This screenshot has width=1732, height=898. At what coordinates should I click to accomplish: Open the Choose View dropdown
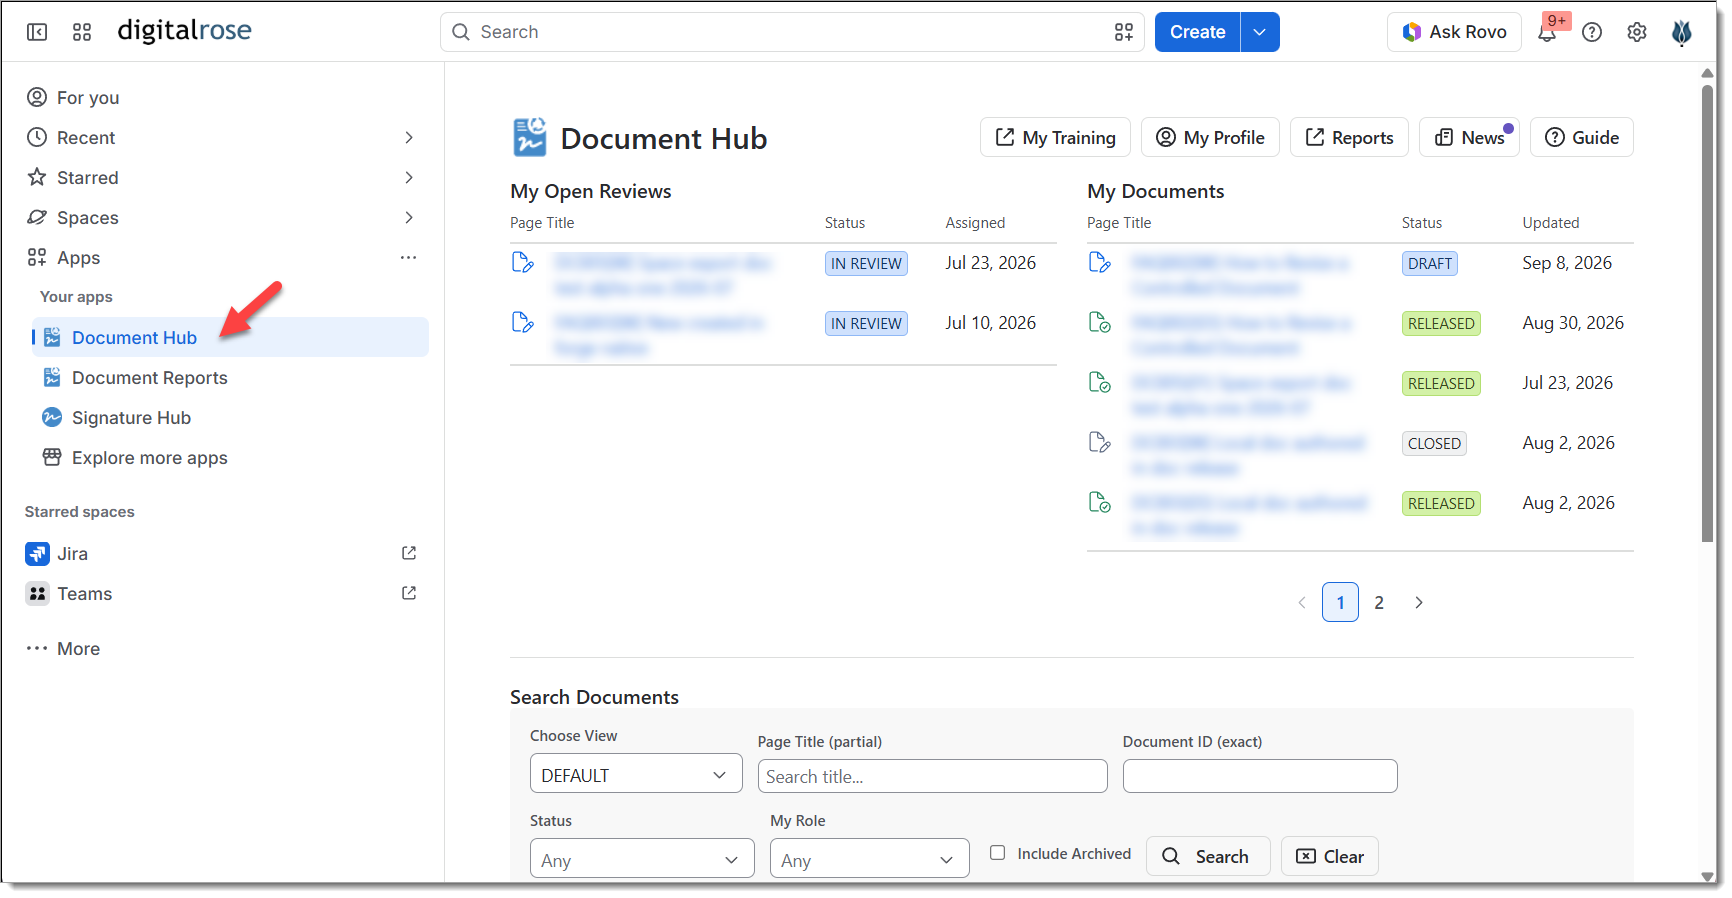pos(636,774)
